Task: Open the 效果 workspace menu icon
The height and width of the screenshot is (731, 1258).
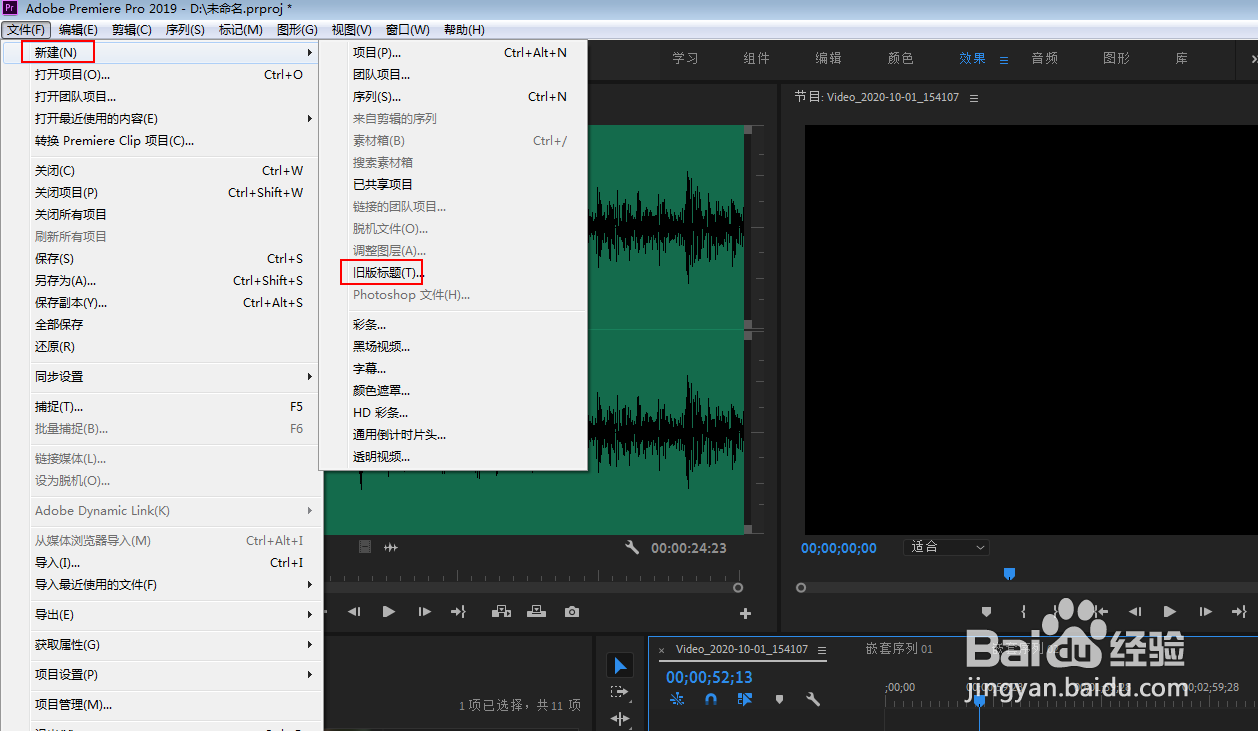Action: 1004,59
